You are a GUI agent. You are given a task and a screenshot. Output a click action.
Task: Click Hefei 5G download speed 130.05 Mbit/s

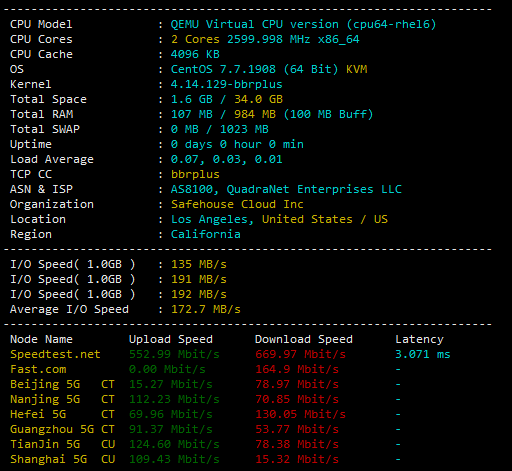pos(300,414)
